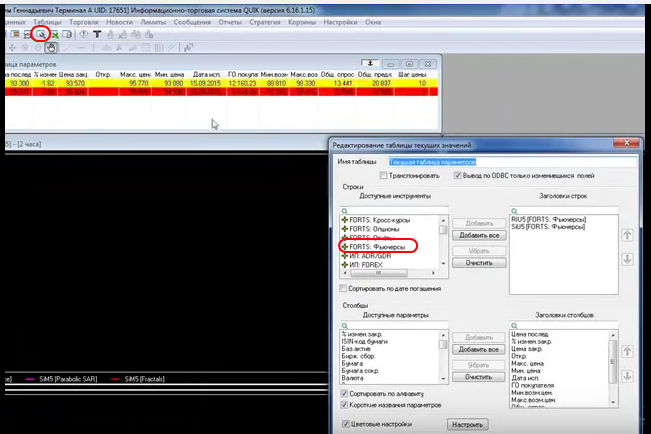This screenshot has height=434, width=651.
Task: Click the create current values table toolbar icon
Action: click(x=41, y=34)
